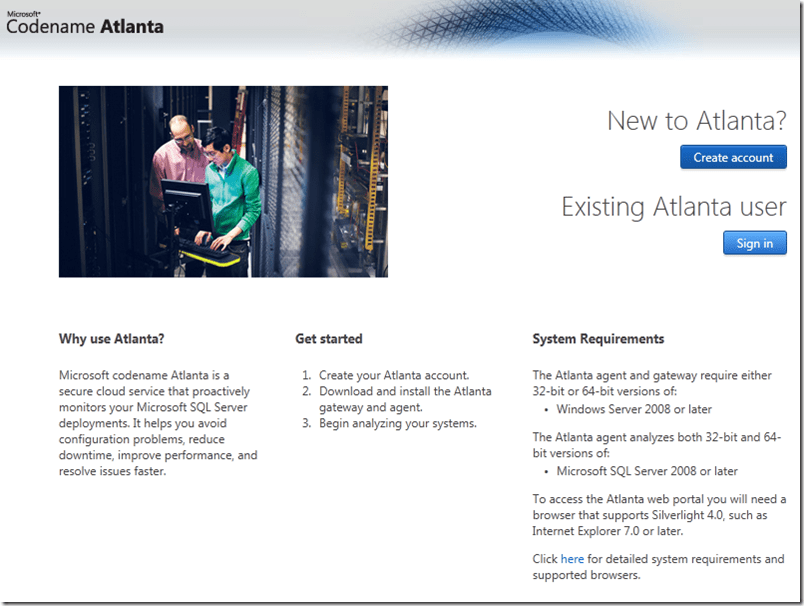Select step 3 'Begin analyzing your systems'
The height and width of the screenshot is (606, 804).
pos(397,423)
